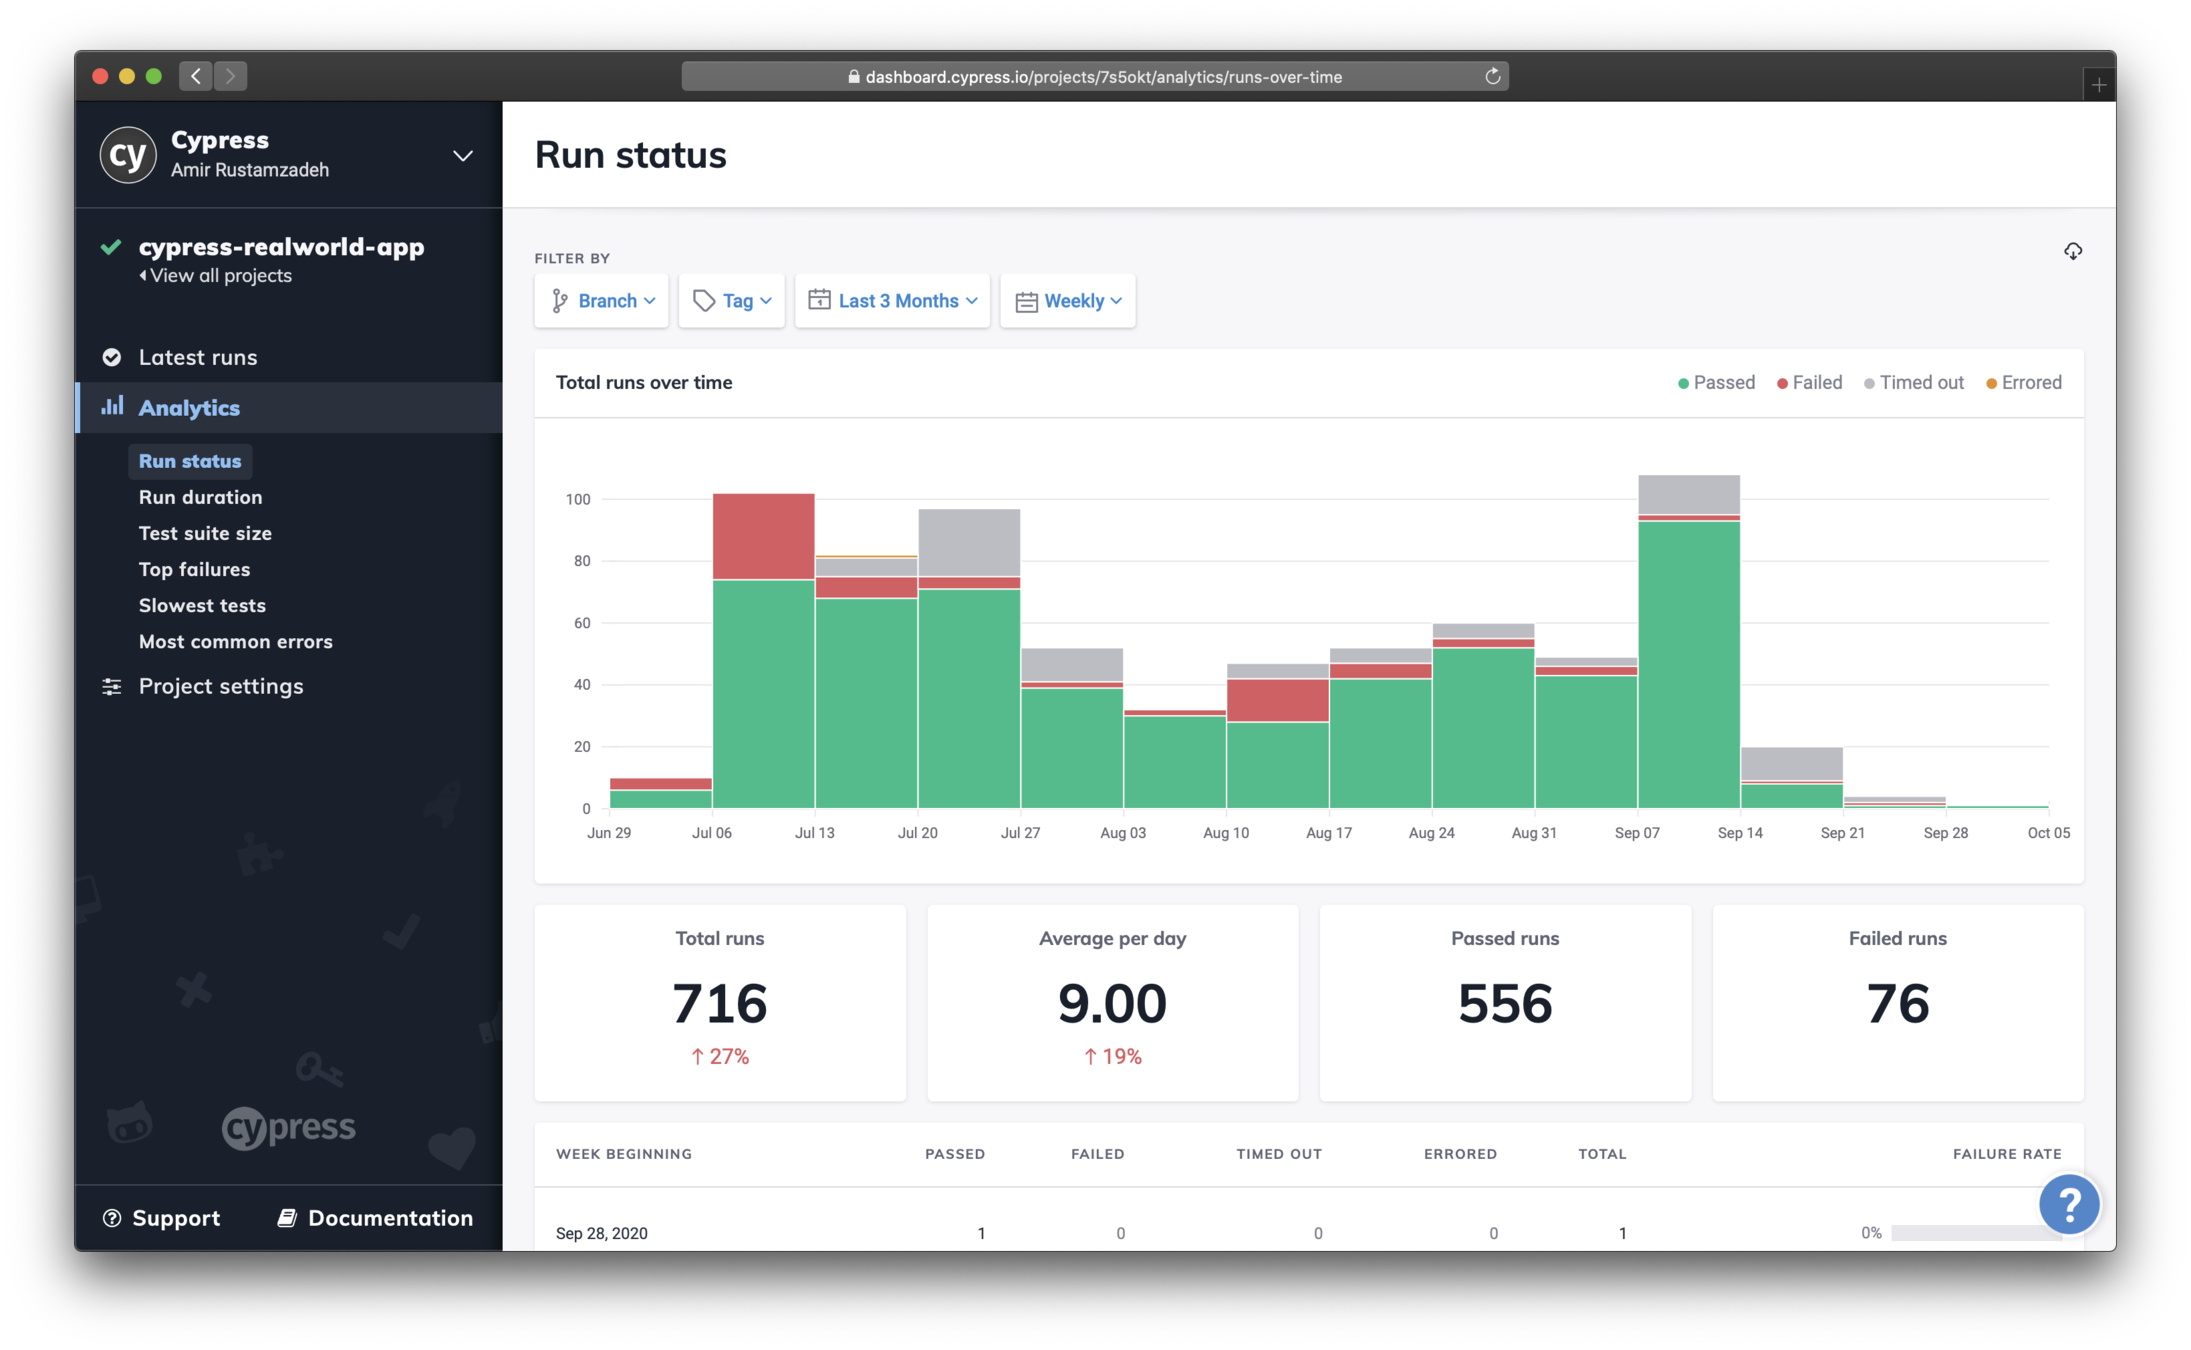This screenshot has height=1350, width=2191.
Task: Open the Branch filter dropdown
Action: 602,301
